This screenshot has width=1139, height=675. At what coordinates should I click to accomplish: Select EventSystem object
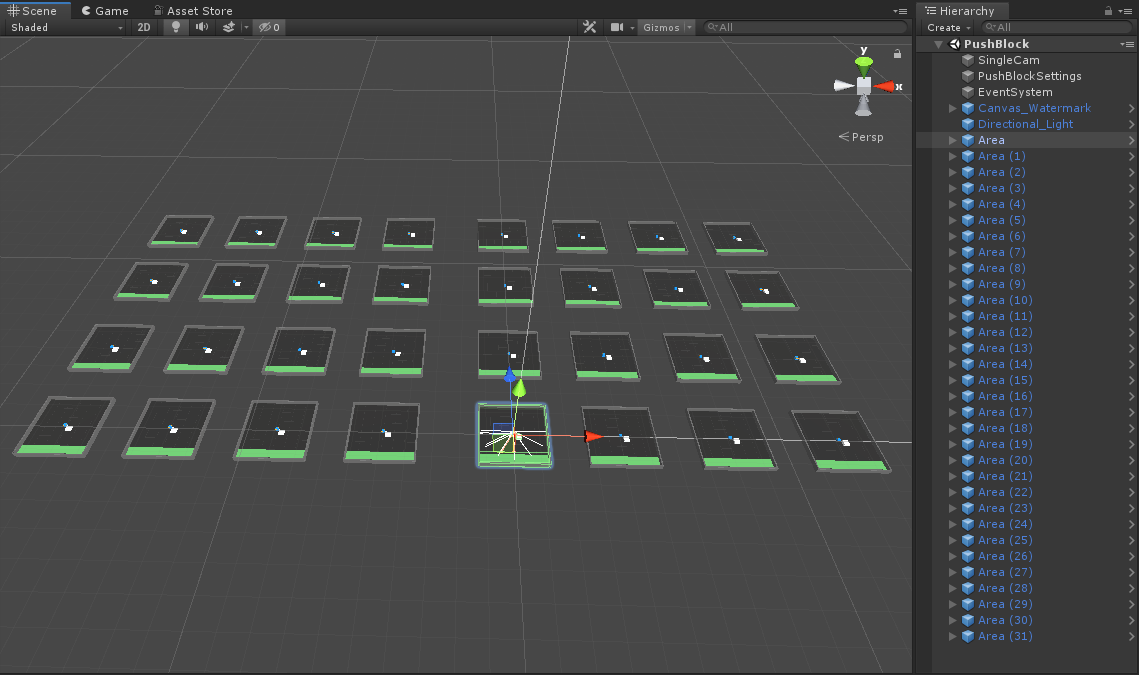1015,92
